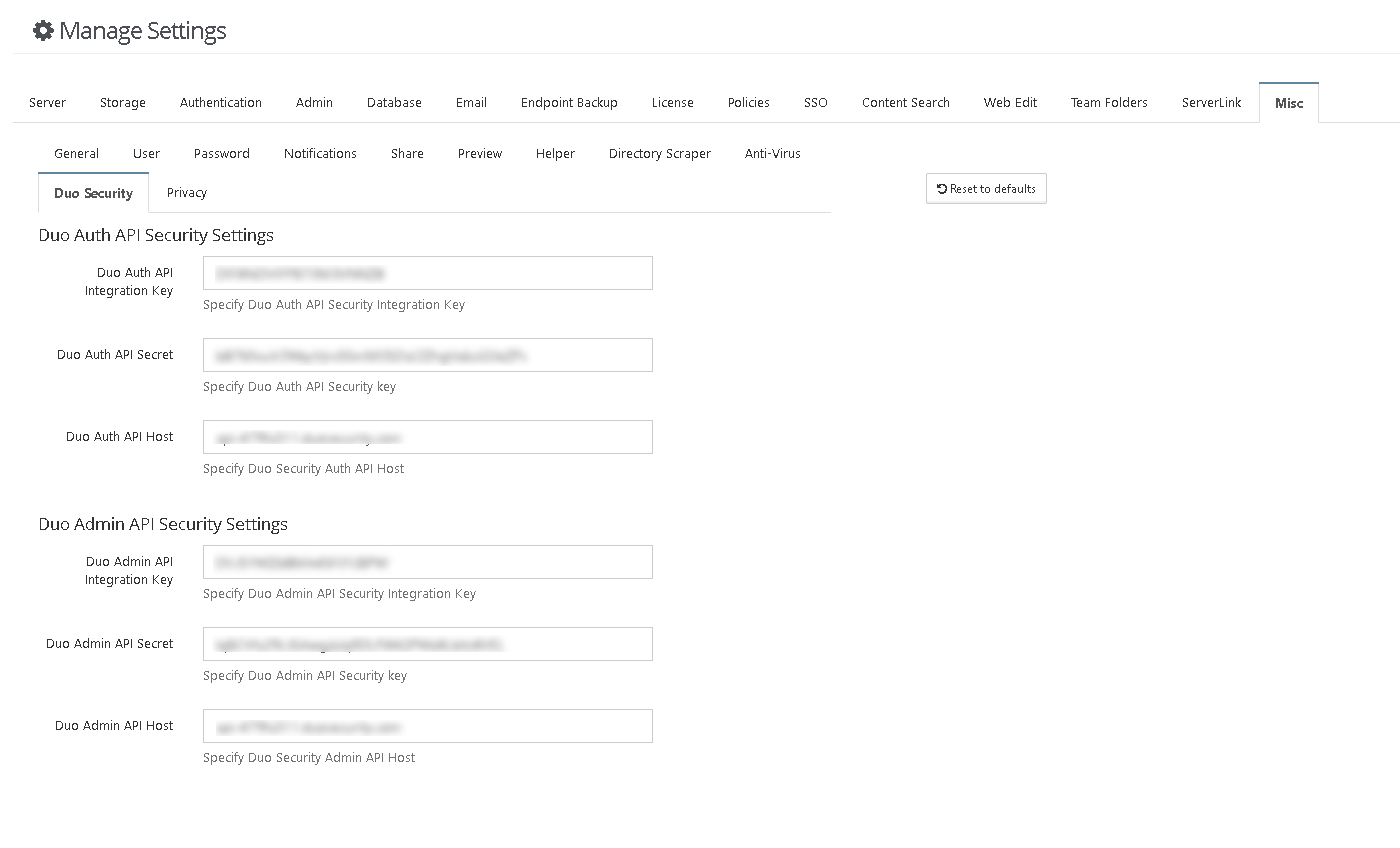Viewport: 1400px width, 848px height.
Task: Switch to the Authentication tab
Action: (x=221, y=103)
